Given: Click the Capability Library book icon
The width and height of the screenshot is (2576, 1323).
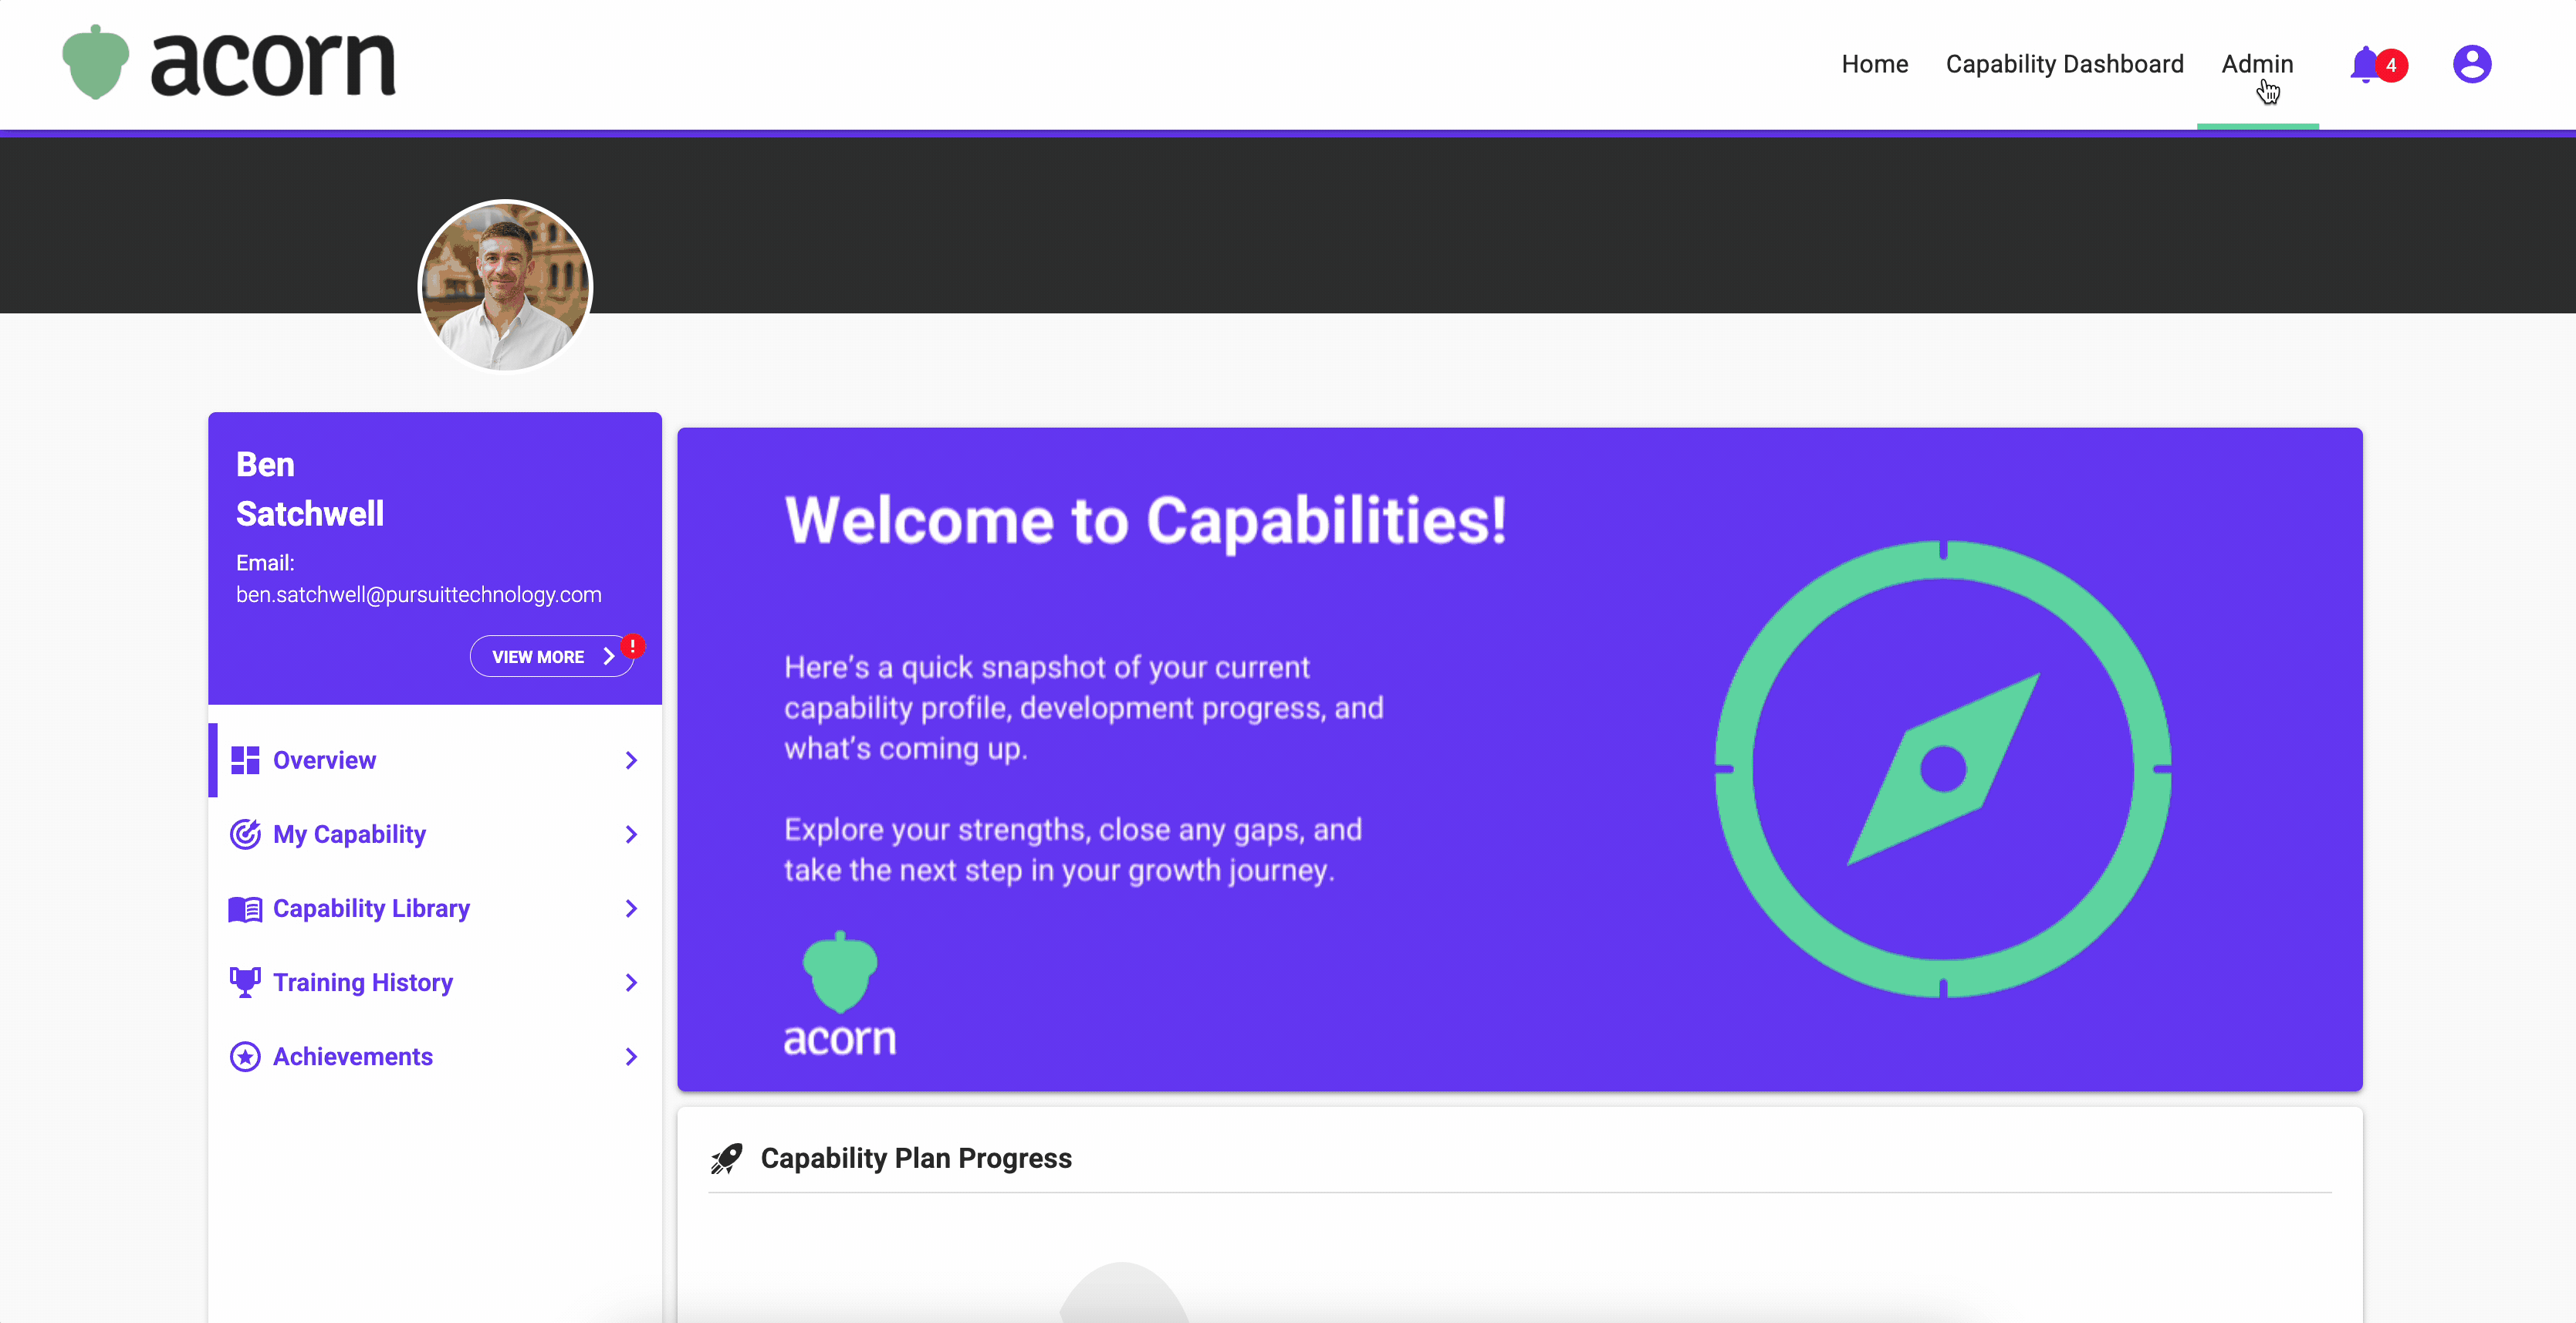Looking at the screenshot, I should pos(245,909).
